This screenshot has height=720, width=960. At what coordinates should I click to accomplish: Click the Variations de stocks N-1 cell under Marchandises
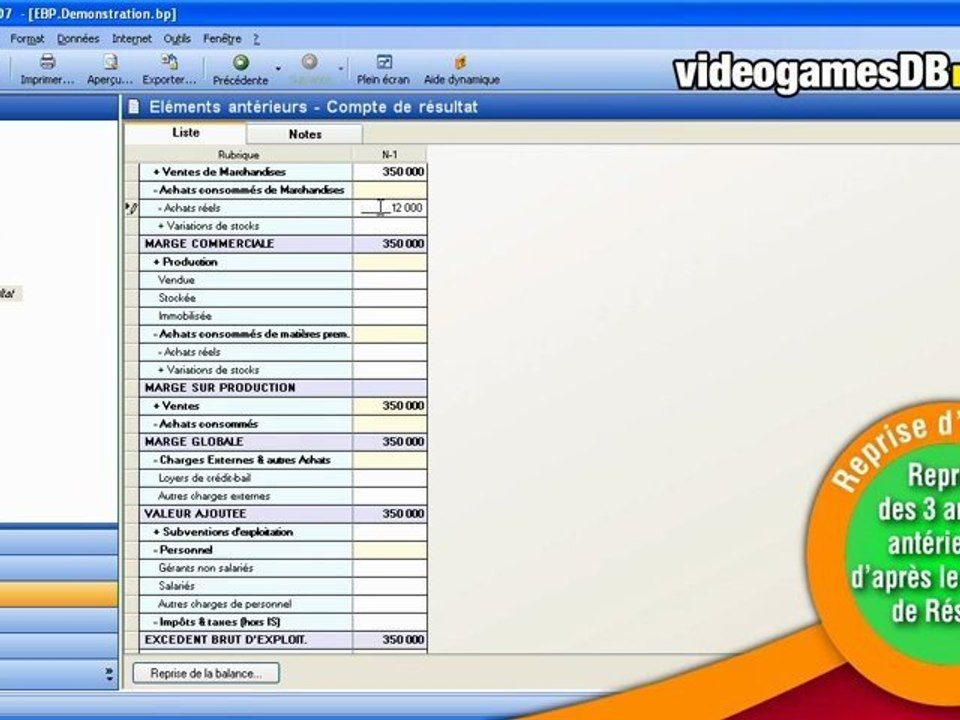390,226
